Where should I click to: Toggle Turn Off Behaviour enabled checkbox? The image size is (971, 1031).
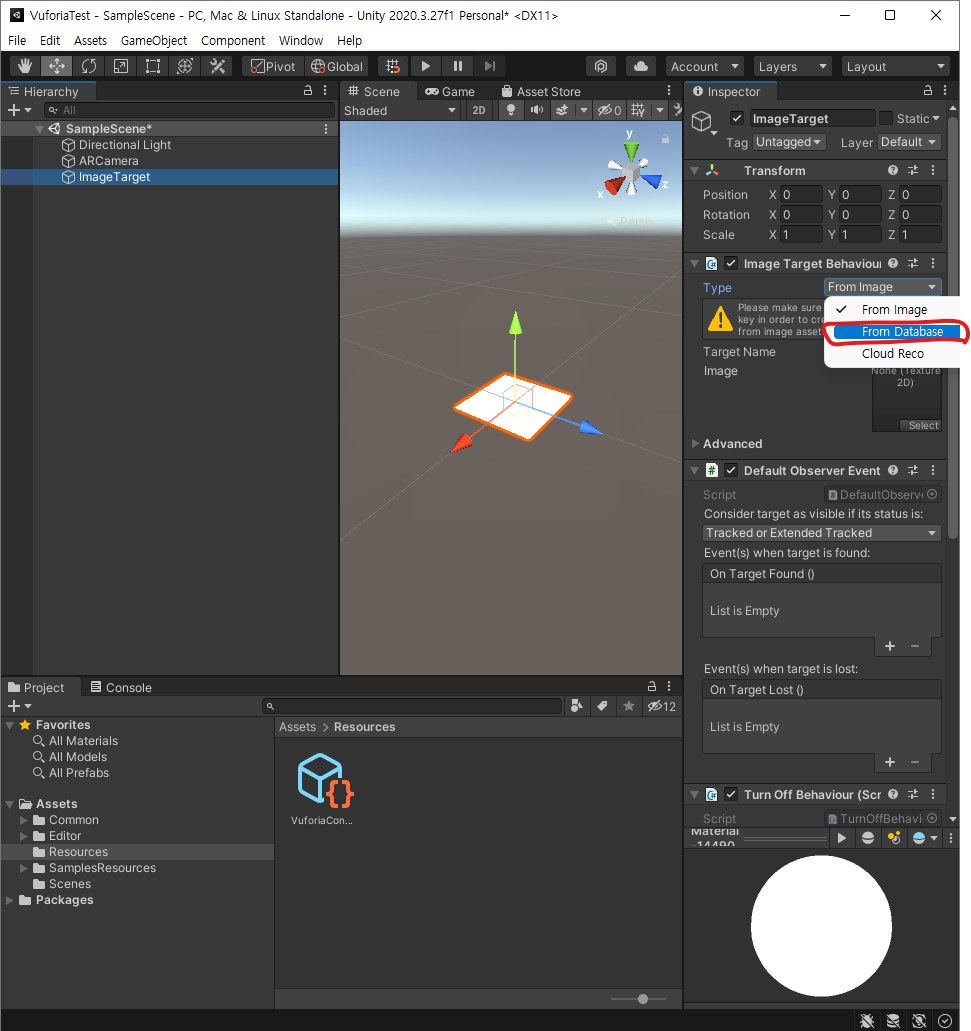pyautogui.click(x=730, y=794)
